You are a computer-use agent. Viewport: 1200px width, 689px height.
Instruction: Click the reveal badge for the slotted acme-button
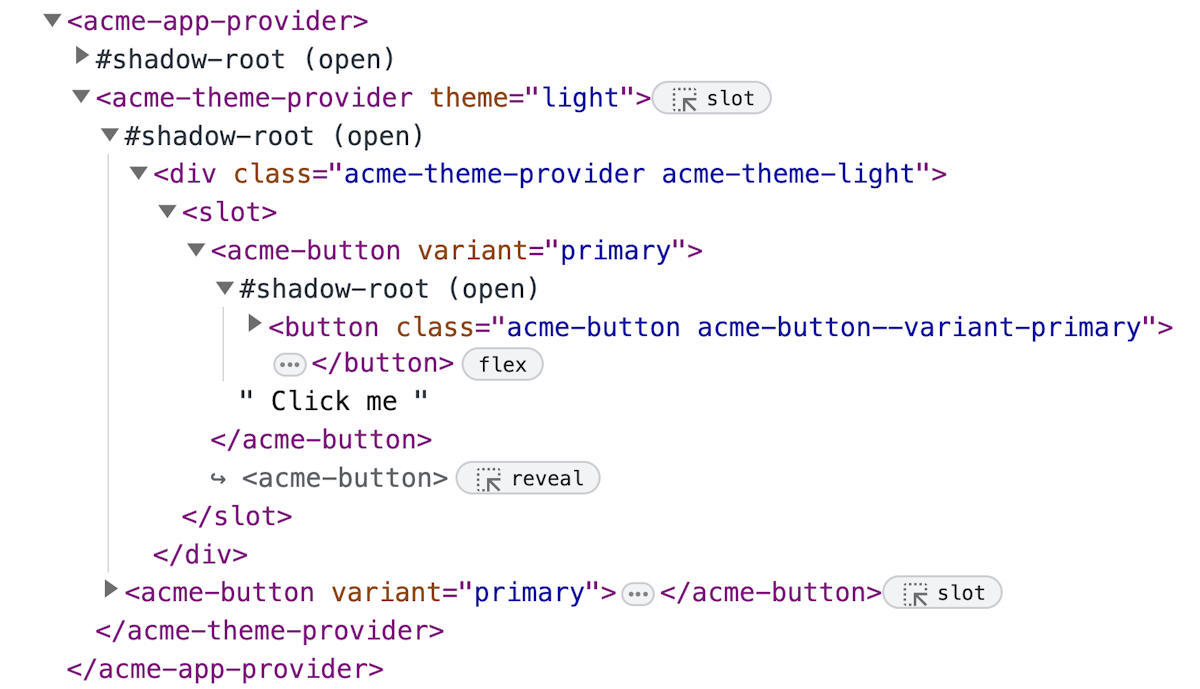528,478
